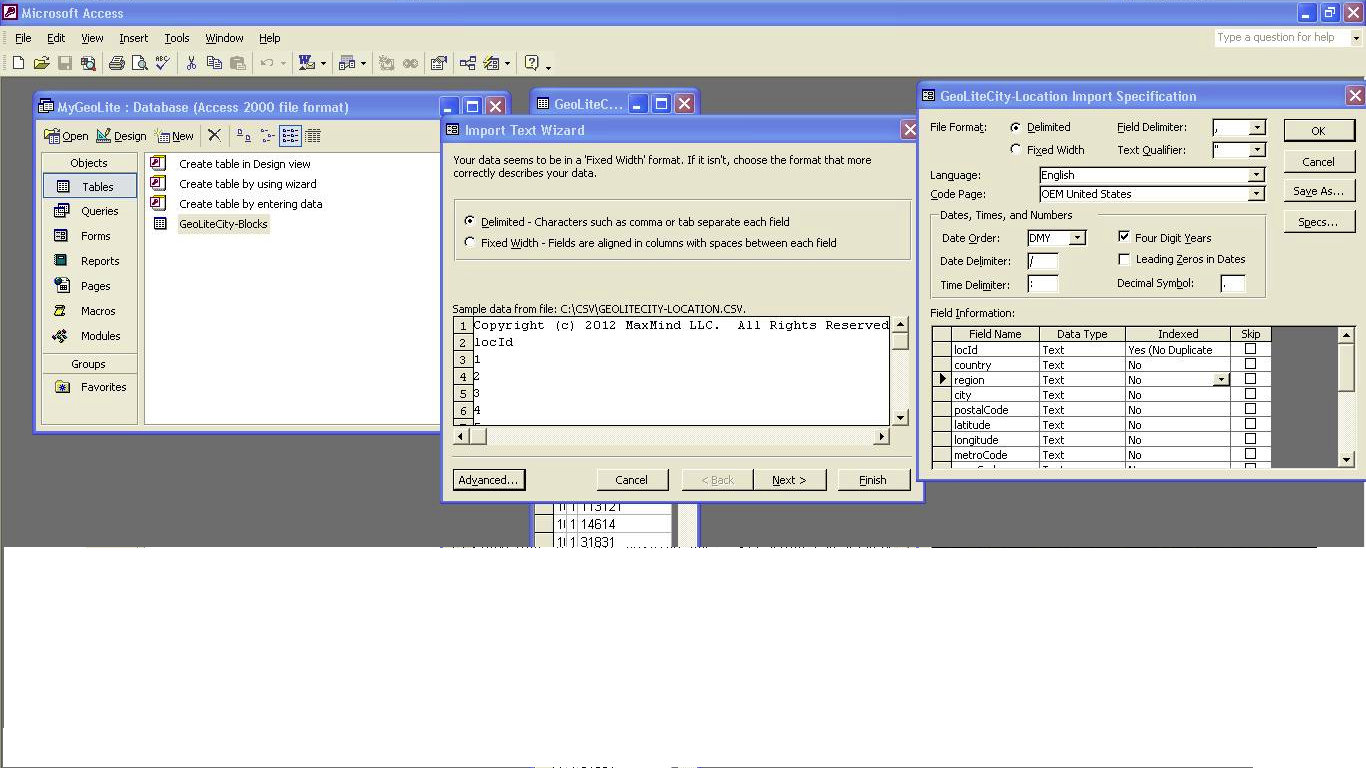Open the Edit menu
The height and width of the screenshot is (768, 1366).
click(56, 38)
